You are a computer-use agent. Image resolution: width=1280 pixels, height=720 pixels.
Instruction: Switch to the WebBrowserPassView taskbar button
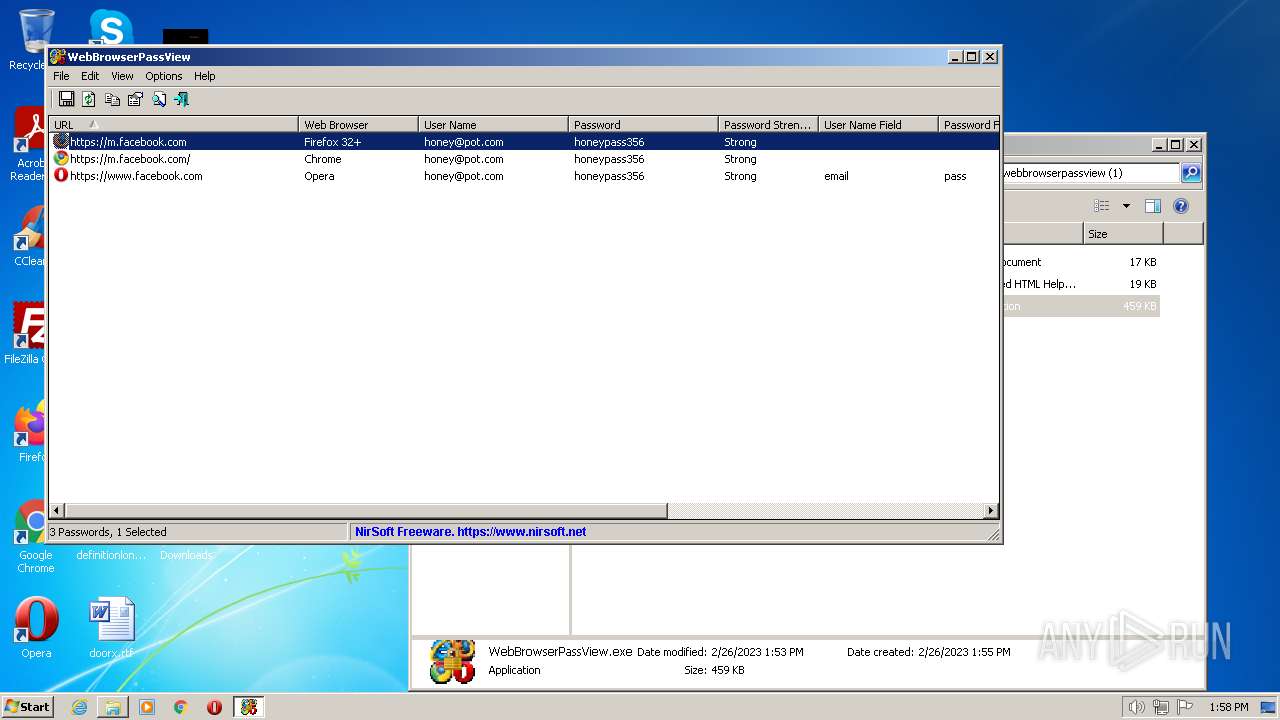pyautogui.click(x=249, y=707)
